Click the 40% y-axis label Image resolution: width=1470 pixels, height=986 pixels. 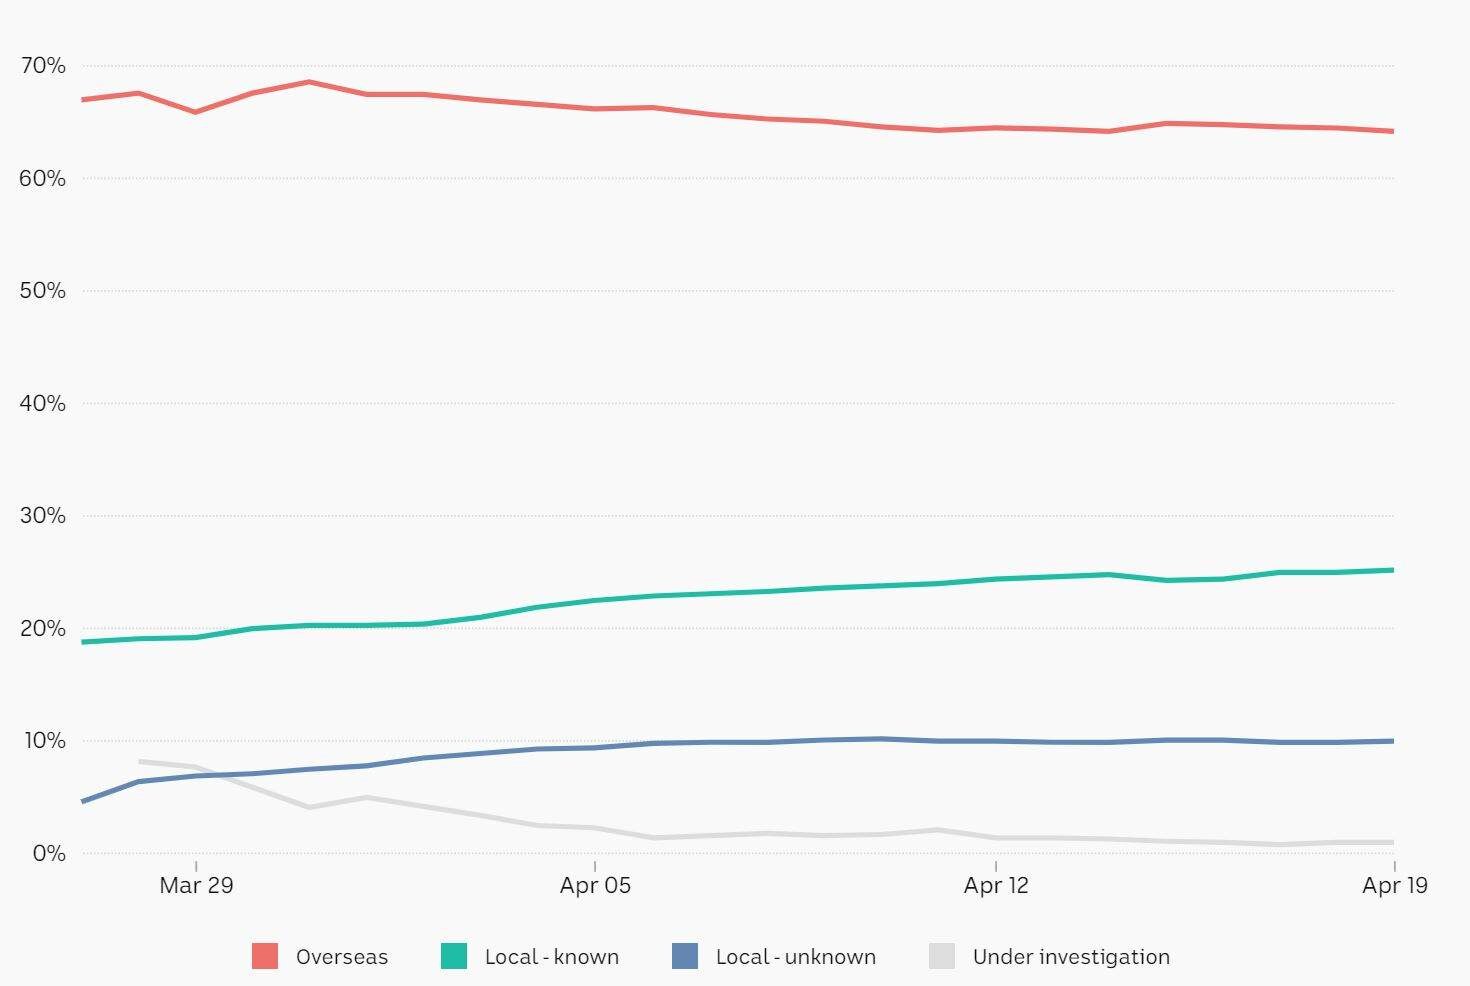(x=42, y=404)
